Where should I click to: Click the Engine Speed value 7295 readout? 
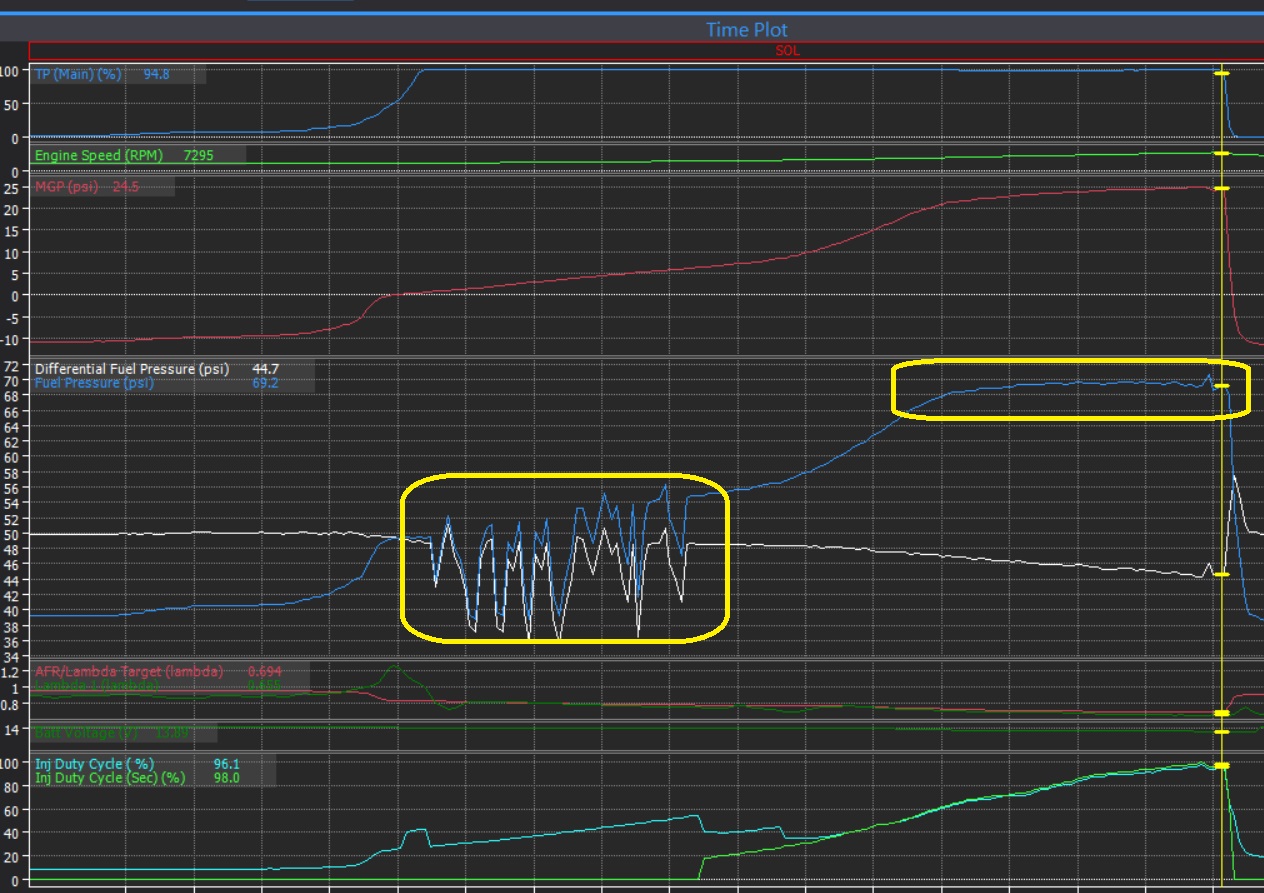198,156
